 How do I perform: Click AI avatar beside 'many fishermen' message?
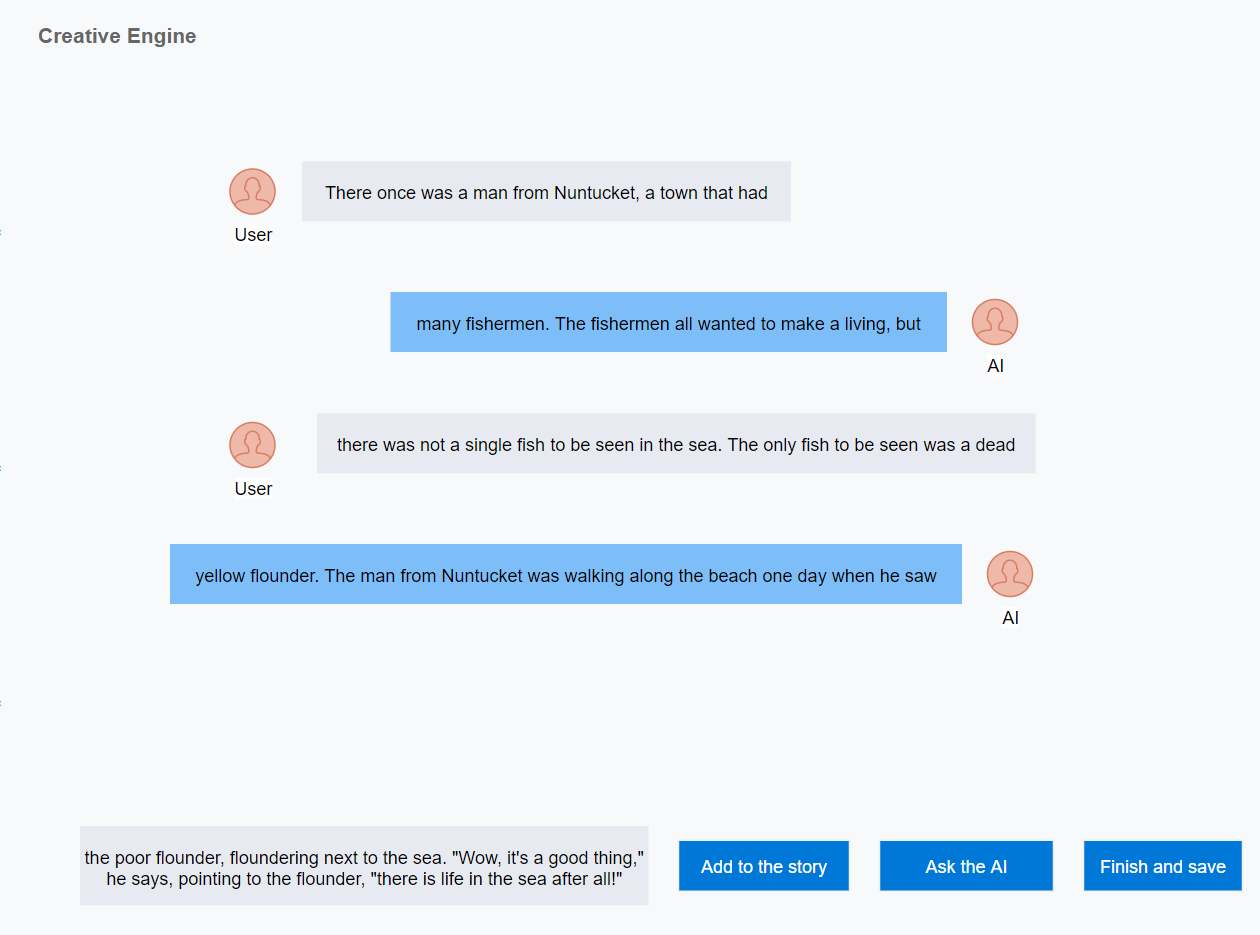point(995,322)
